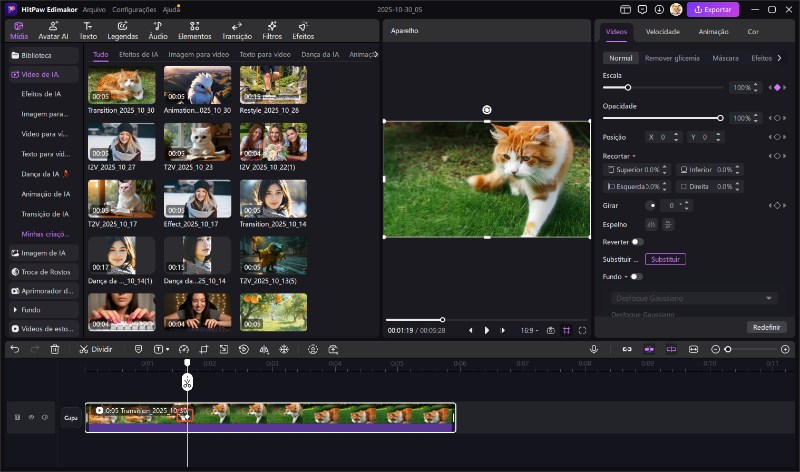Click the Substituir button
Screen dimensions: 800x472
pos(665,259)
